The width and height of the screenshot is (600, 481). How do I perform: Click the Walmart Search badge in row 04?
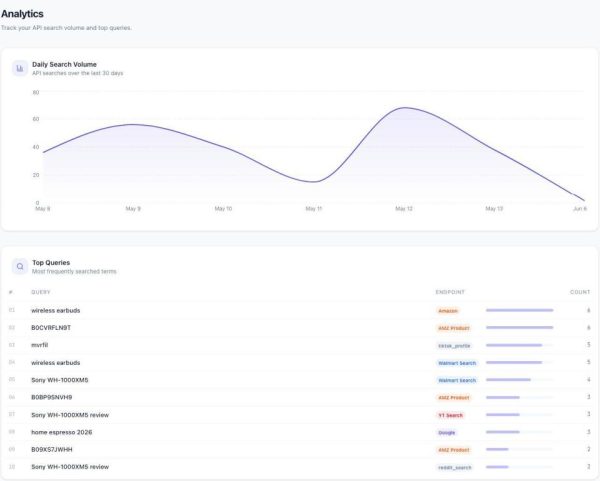(457, 363)
